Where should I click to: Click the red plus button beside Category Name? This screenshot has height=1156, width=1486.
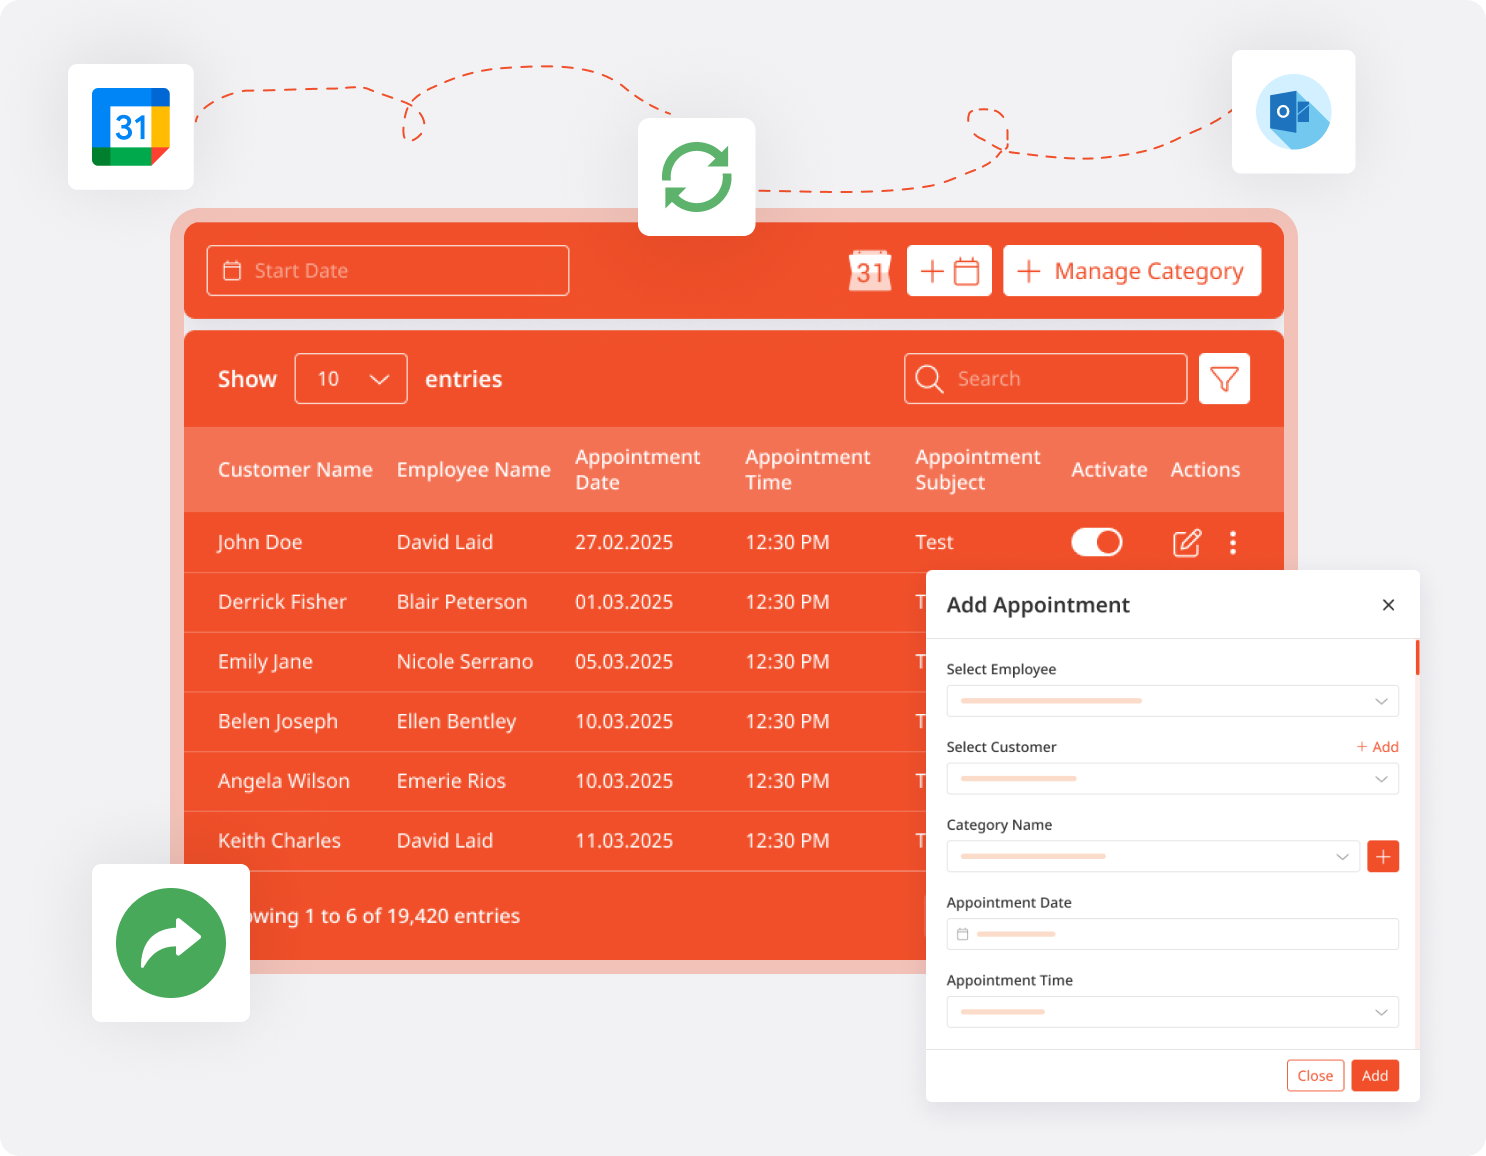1383,856
